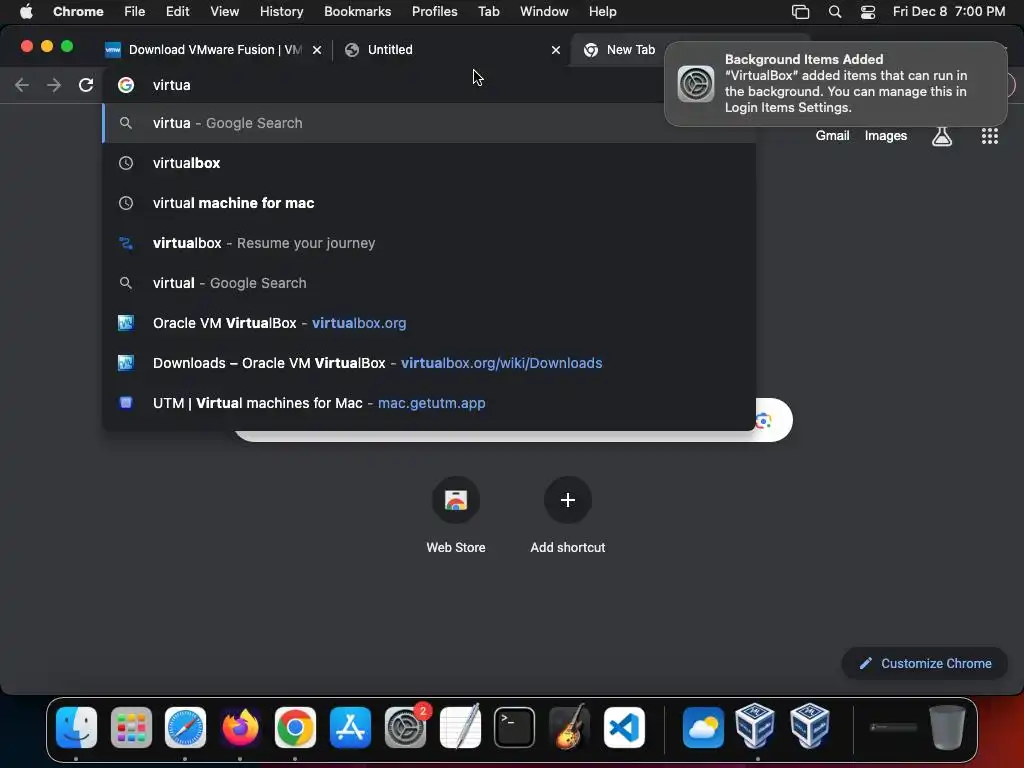Open the Trash in the Dock
Image resolution: width=1024 pixels, height=768 pixels.
(947, 727)
